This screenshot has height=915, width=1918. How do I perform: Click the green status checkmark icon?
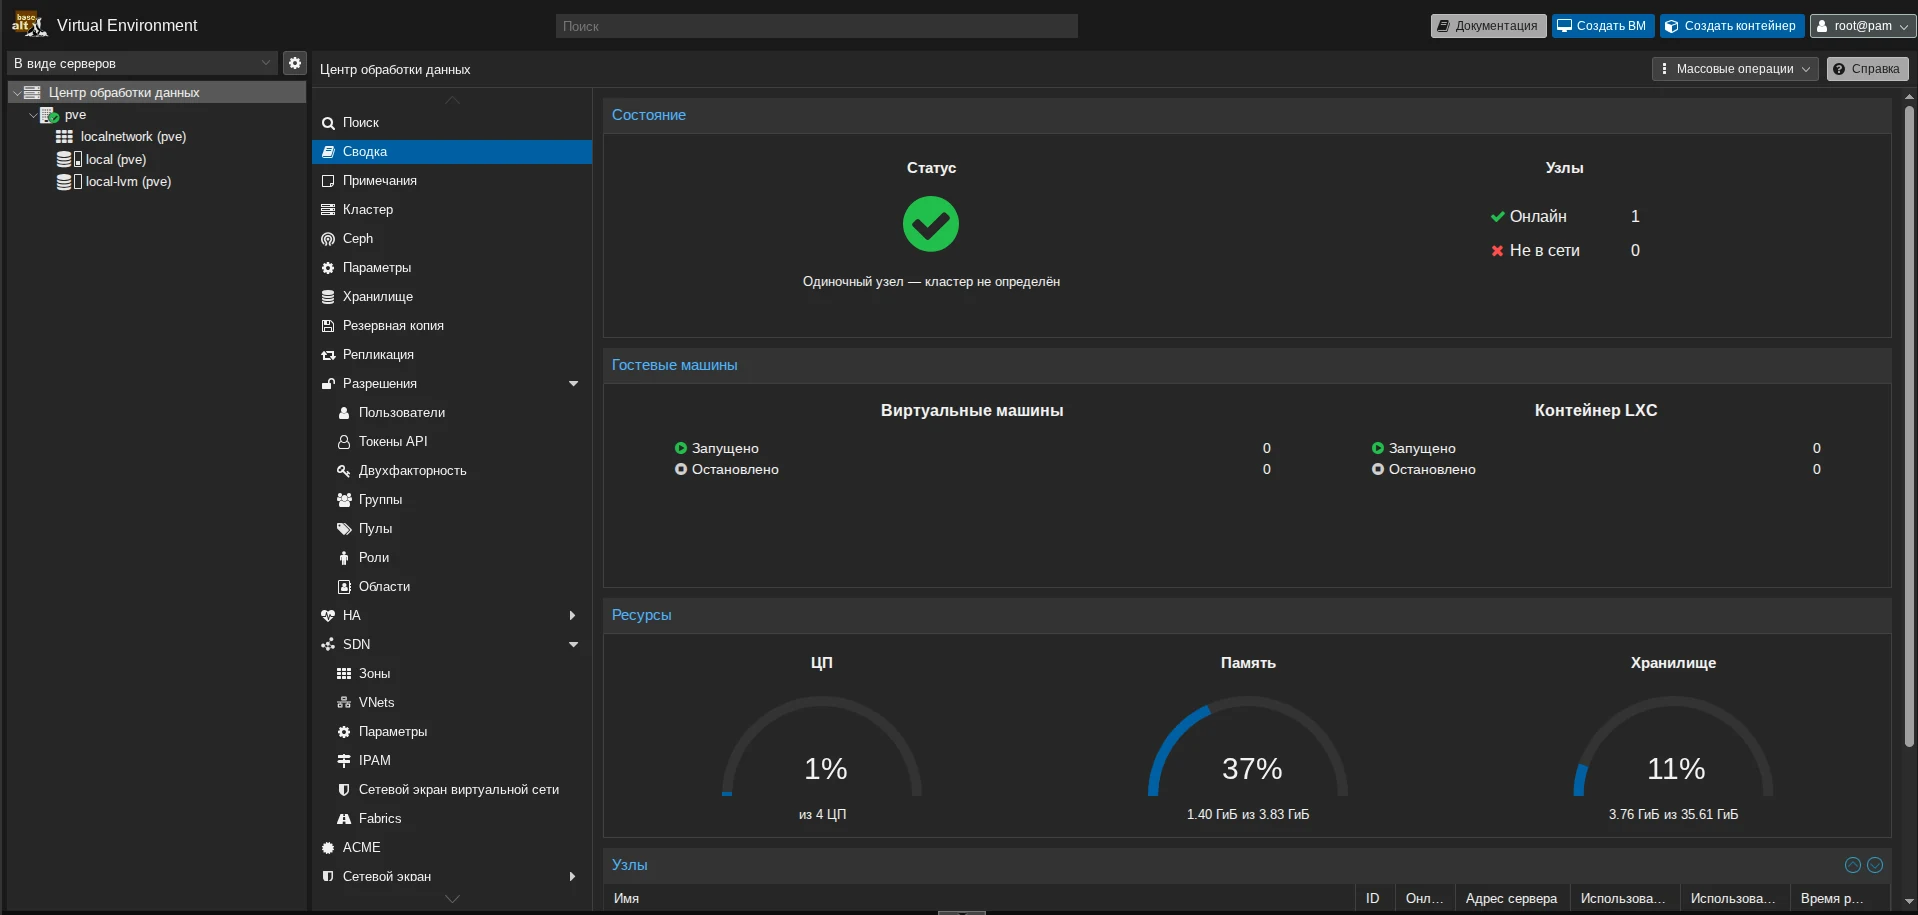(931, 224)
